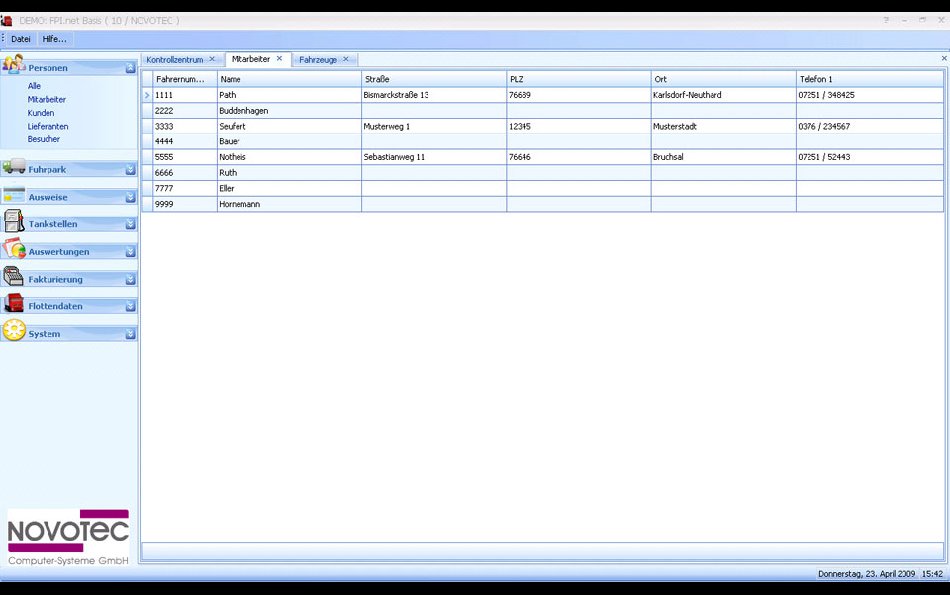Collapse the Personen section chevron

pyautogui.click(x=130, y=68)
